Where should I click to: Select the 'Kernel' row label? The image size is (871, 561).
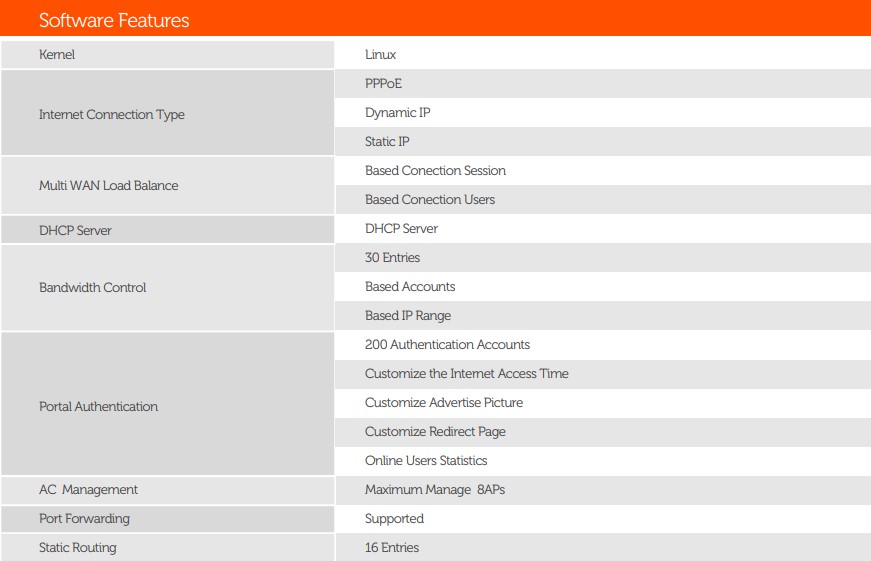pos(57,54)
